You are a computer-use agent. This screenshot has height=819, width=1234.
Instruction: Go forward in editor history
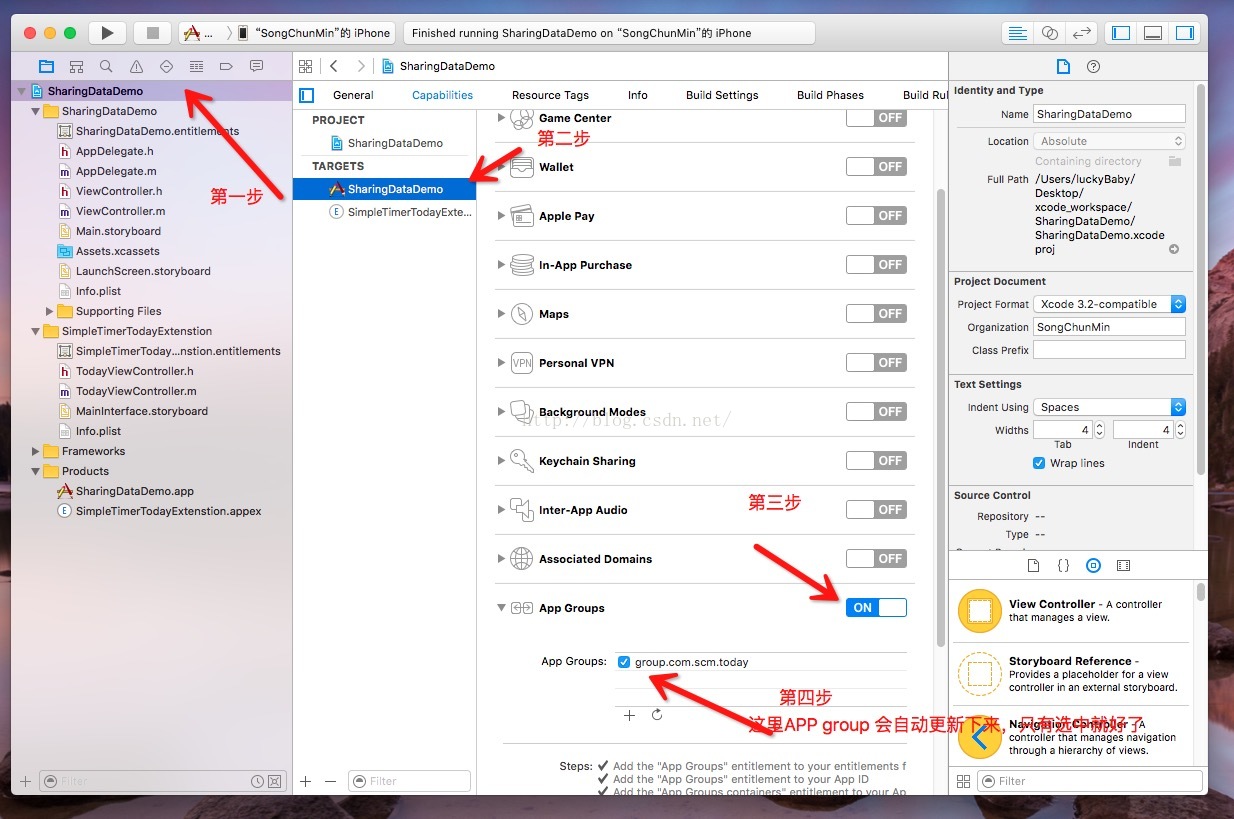361,66
